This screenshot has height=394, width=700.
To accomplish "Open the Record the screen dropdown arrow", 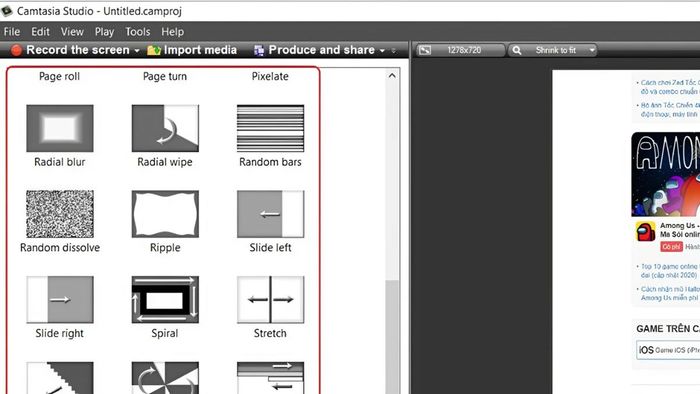I will pos(137,51).
